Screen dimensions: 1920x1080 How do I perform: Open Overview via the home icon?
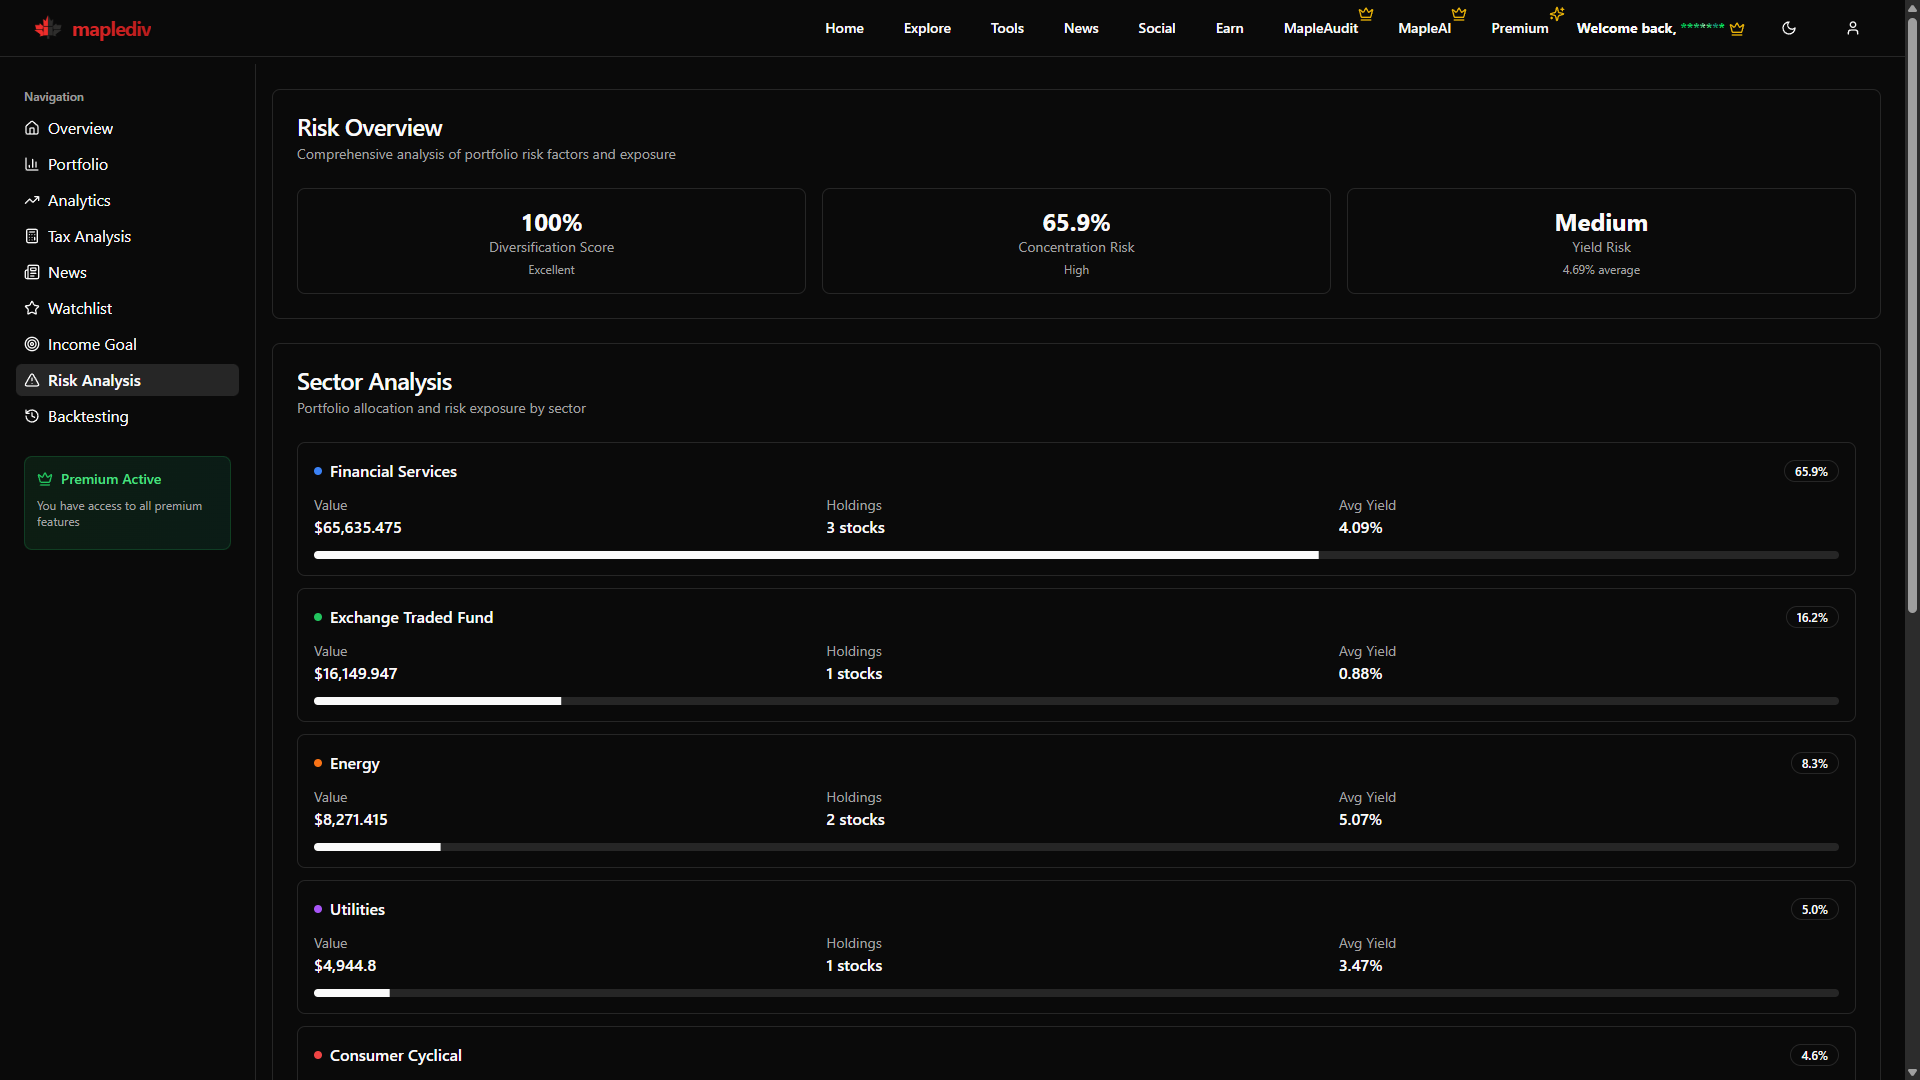coord(31,128)
